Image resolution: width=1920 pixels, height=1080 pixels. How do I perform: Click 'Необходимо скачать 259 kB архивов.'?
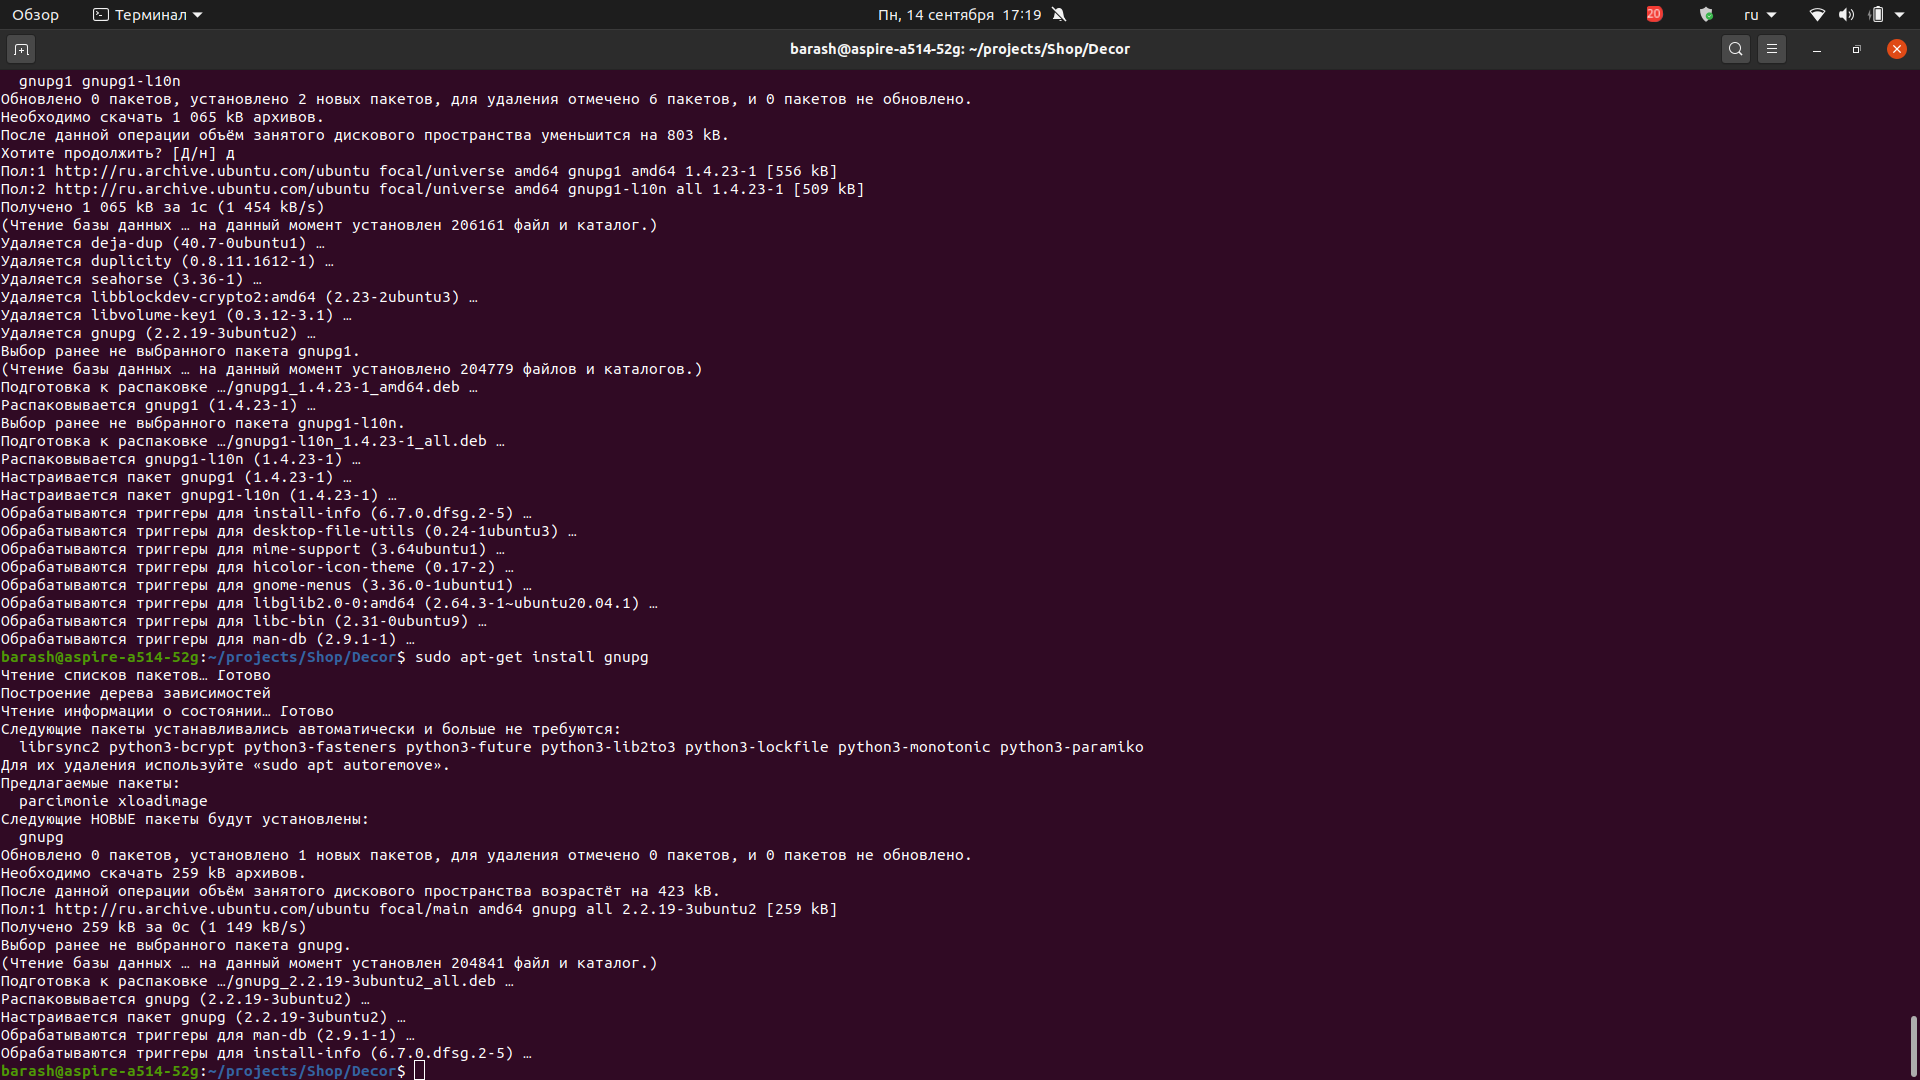(153, 873)
